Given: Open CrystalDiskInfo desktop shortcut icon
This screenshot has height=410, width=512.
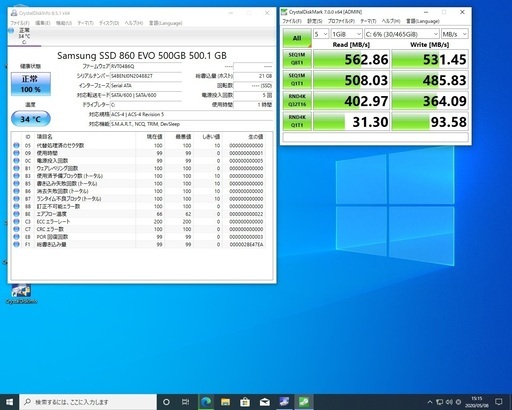Looking at the screenshot, I should 21,294.
